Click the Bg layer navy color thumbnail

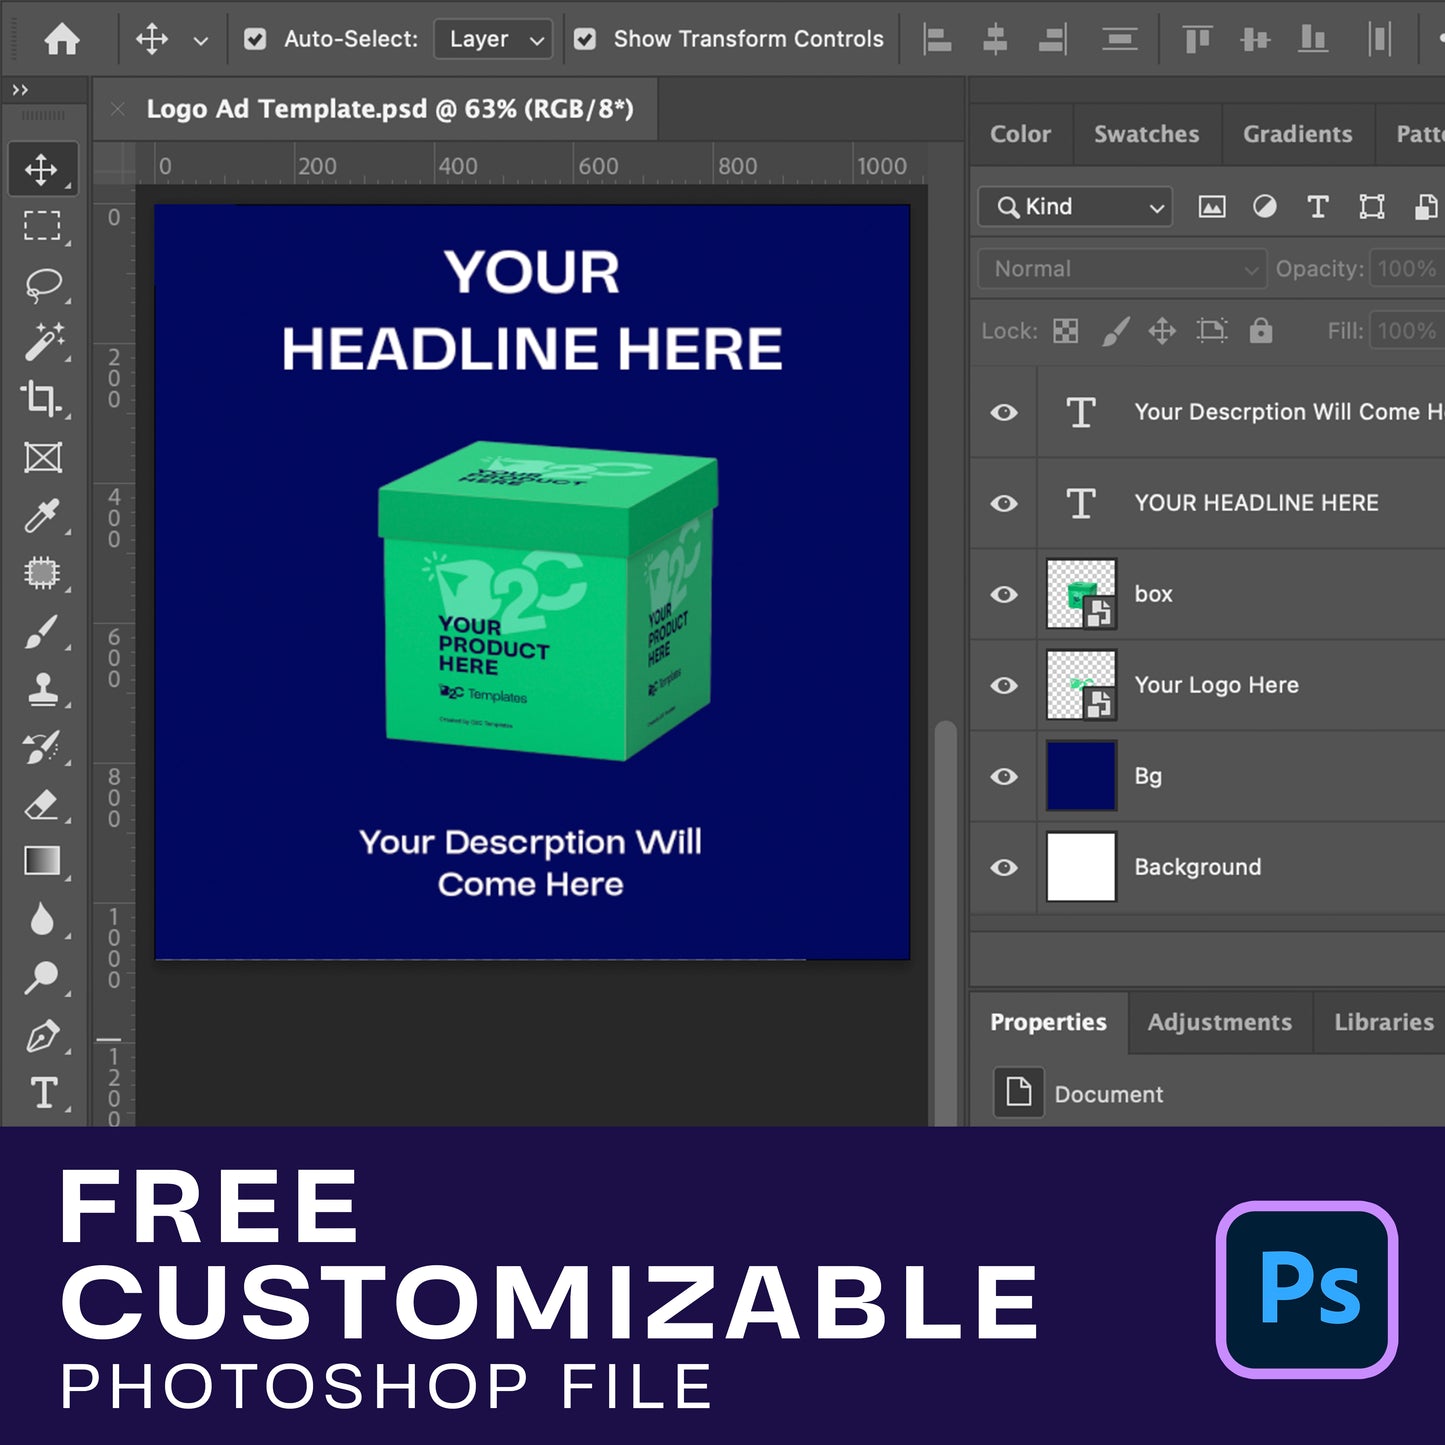(x=1081, y=776)
